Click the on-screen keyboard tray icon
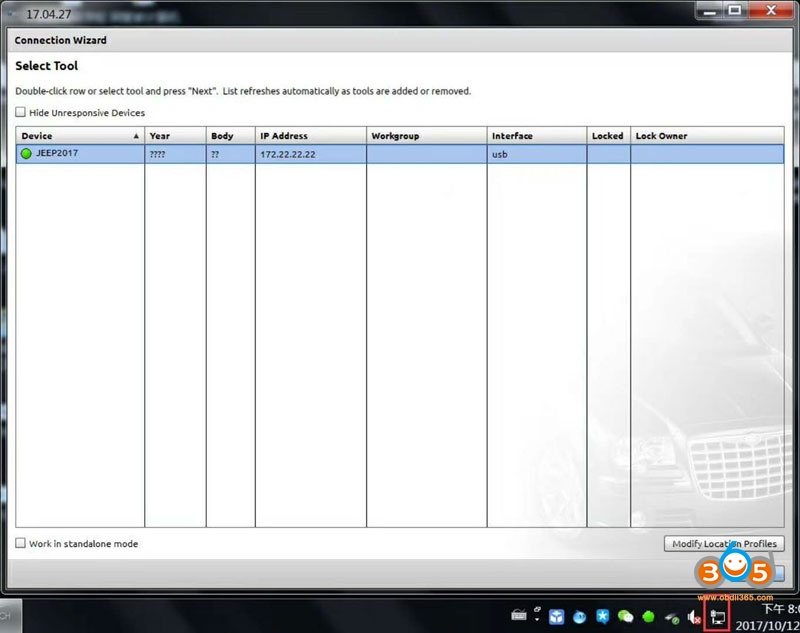800x633 pixels. [x=518, y=616]
